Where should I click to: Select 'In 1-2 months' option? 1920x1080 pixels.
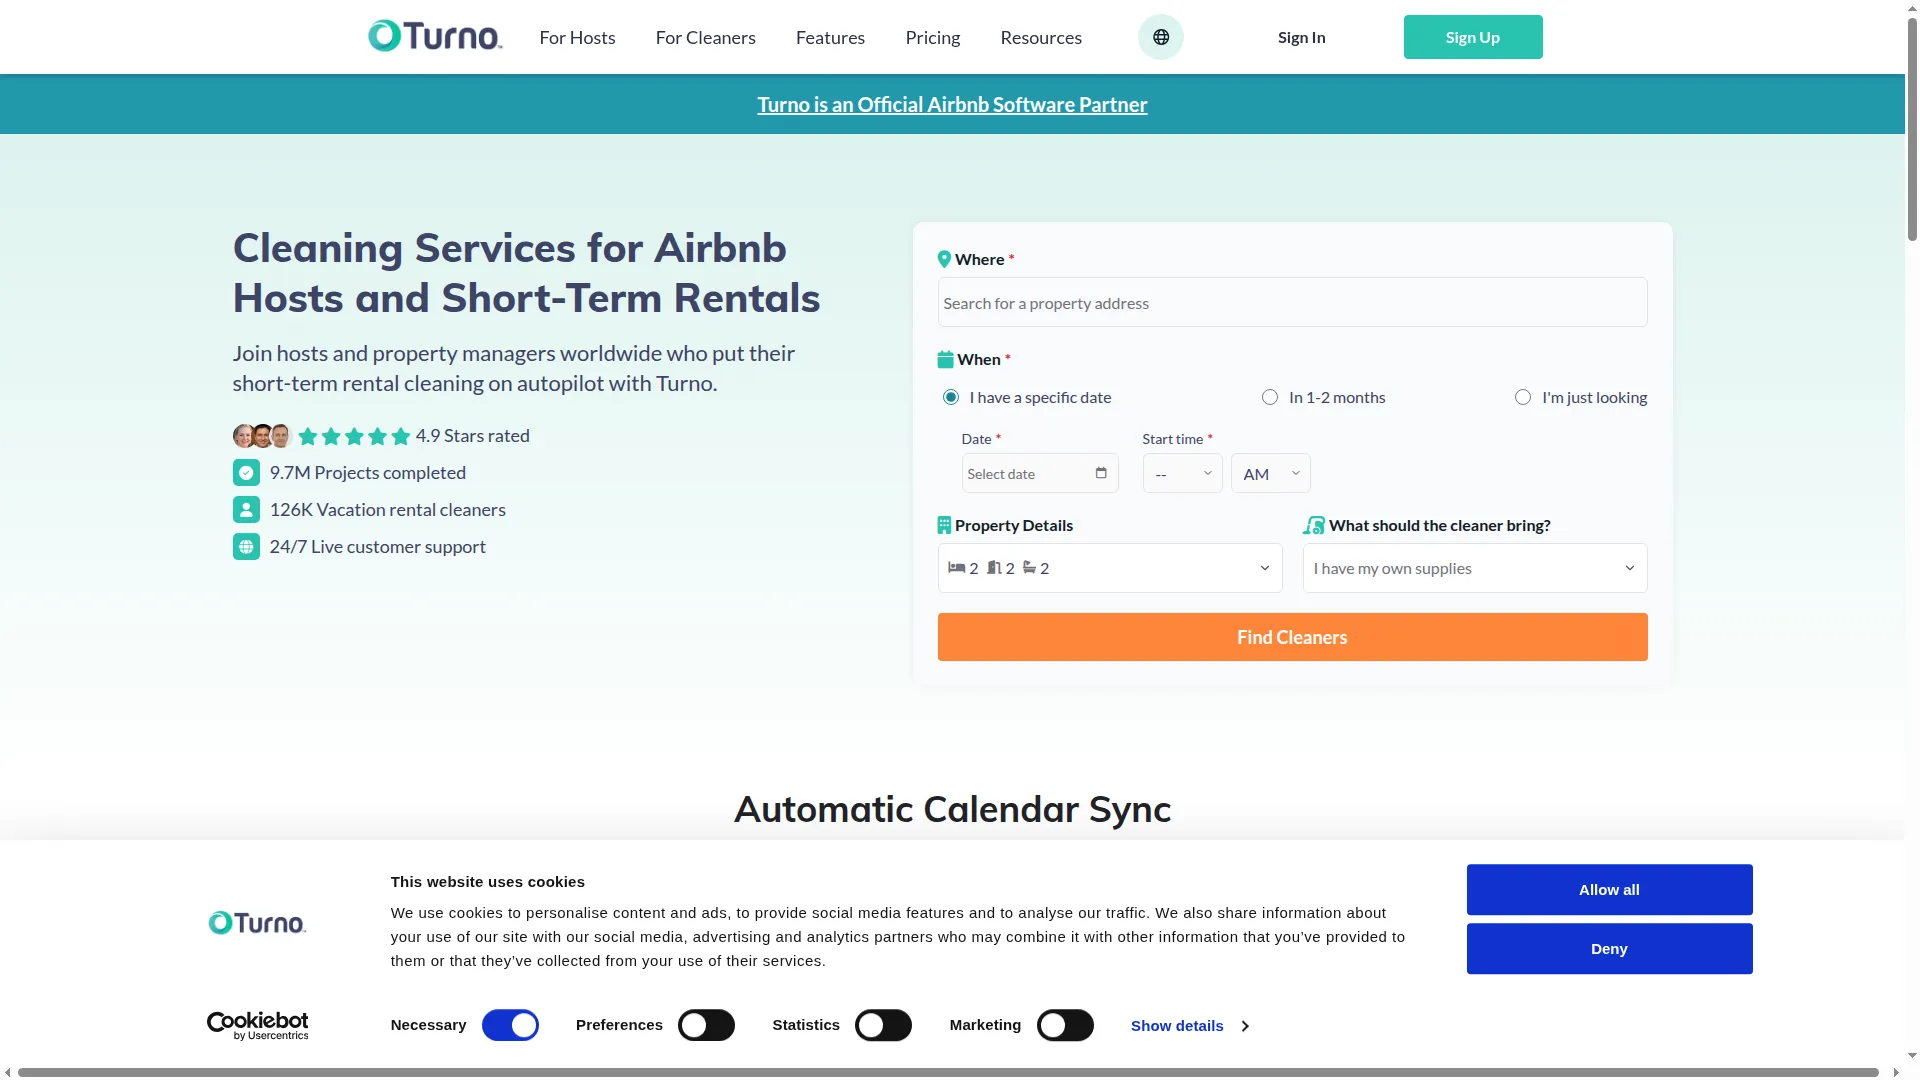pos(1270,398)
